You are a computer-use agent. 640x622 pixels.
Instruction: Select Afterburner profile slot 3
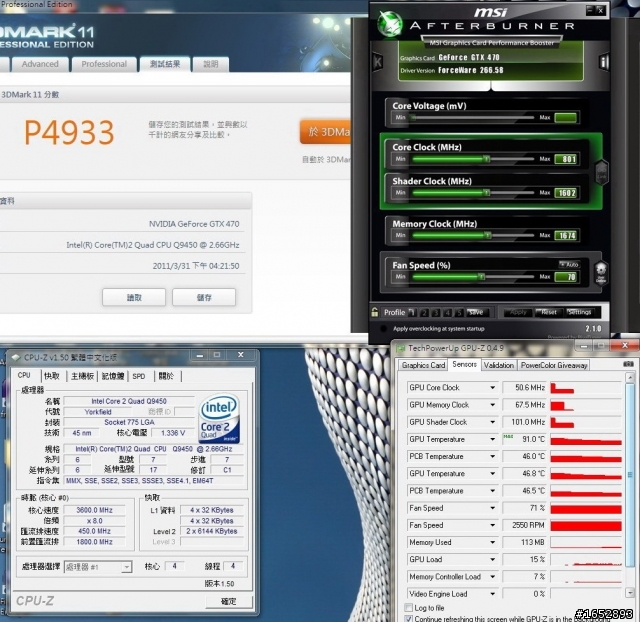pos(436,313)
